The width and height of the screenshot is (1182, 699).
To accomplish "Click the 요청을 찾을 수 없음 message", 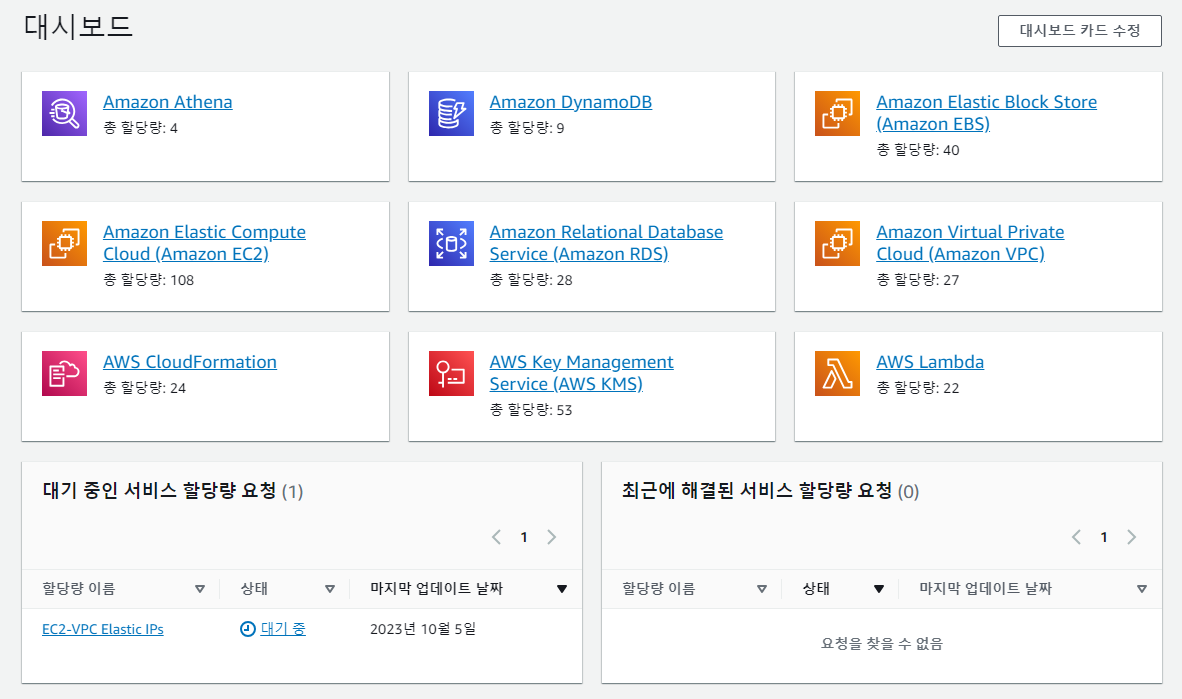I will tap(881, 643).
